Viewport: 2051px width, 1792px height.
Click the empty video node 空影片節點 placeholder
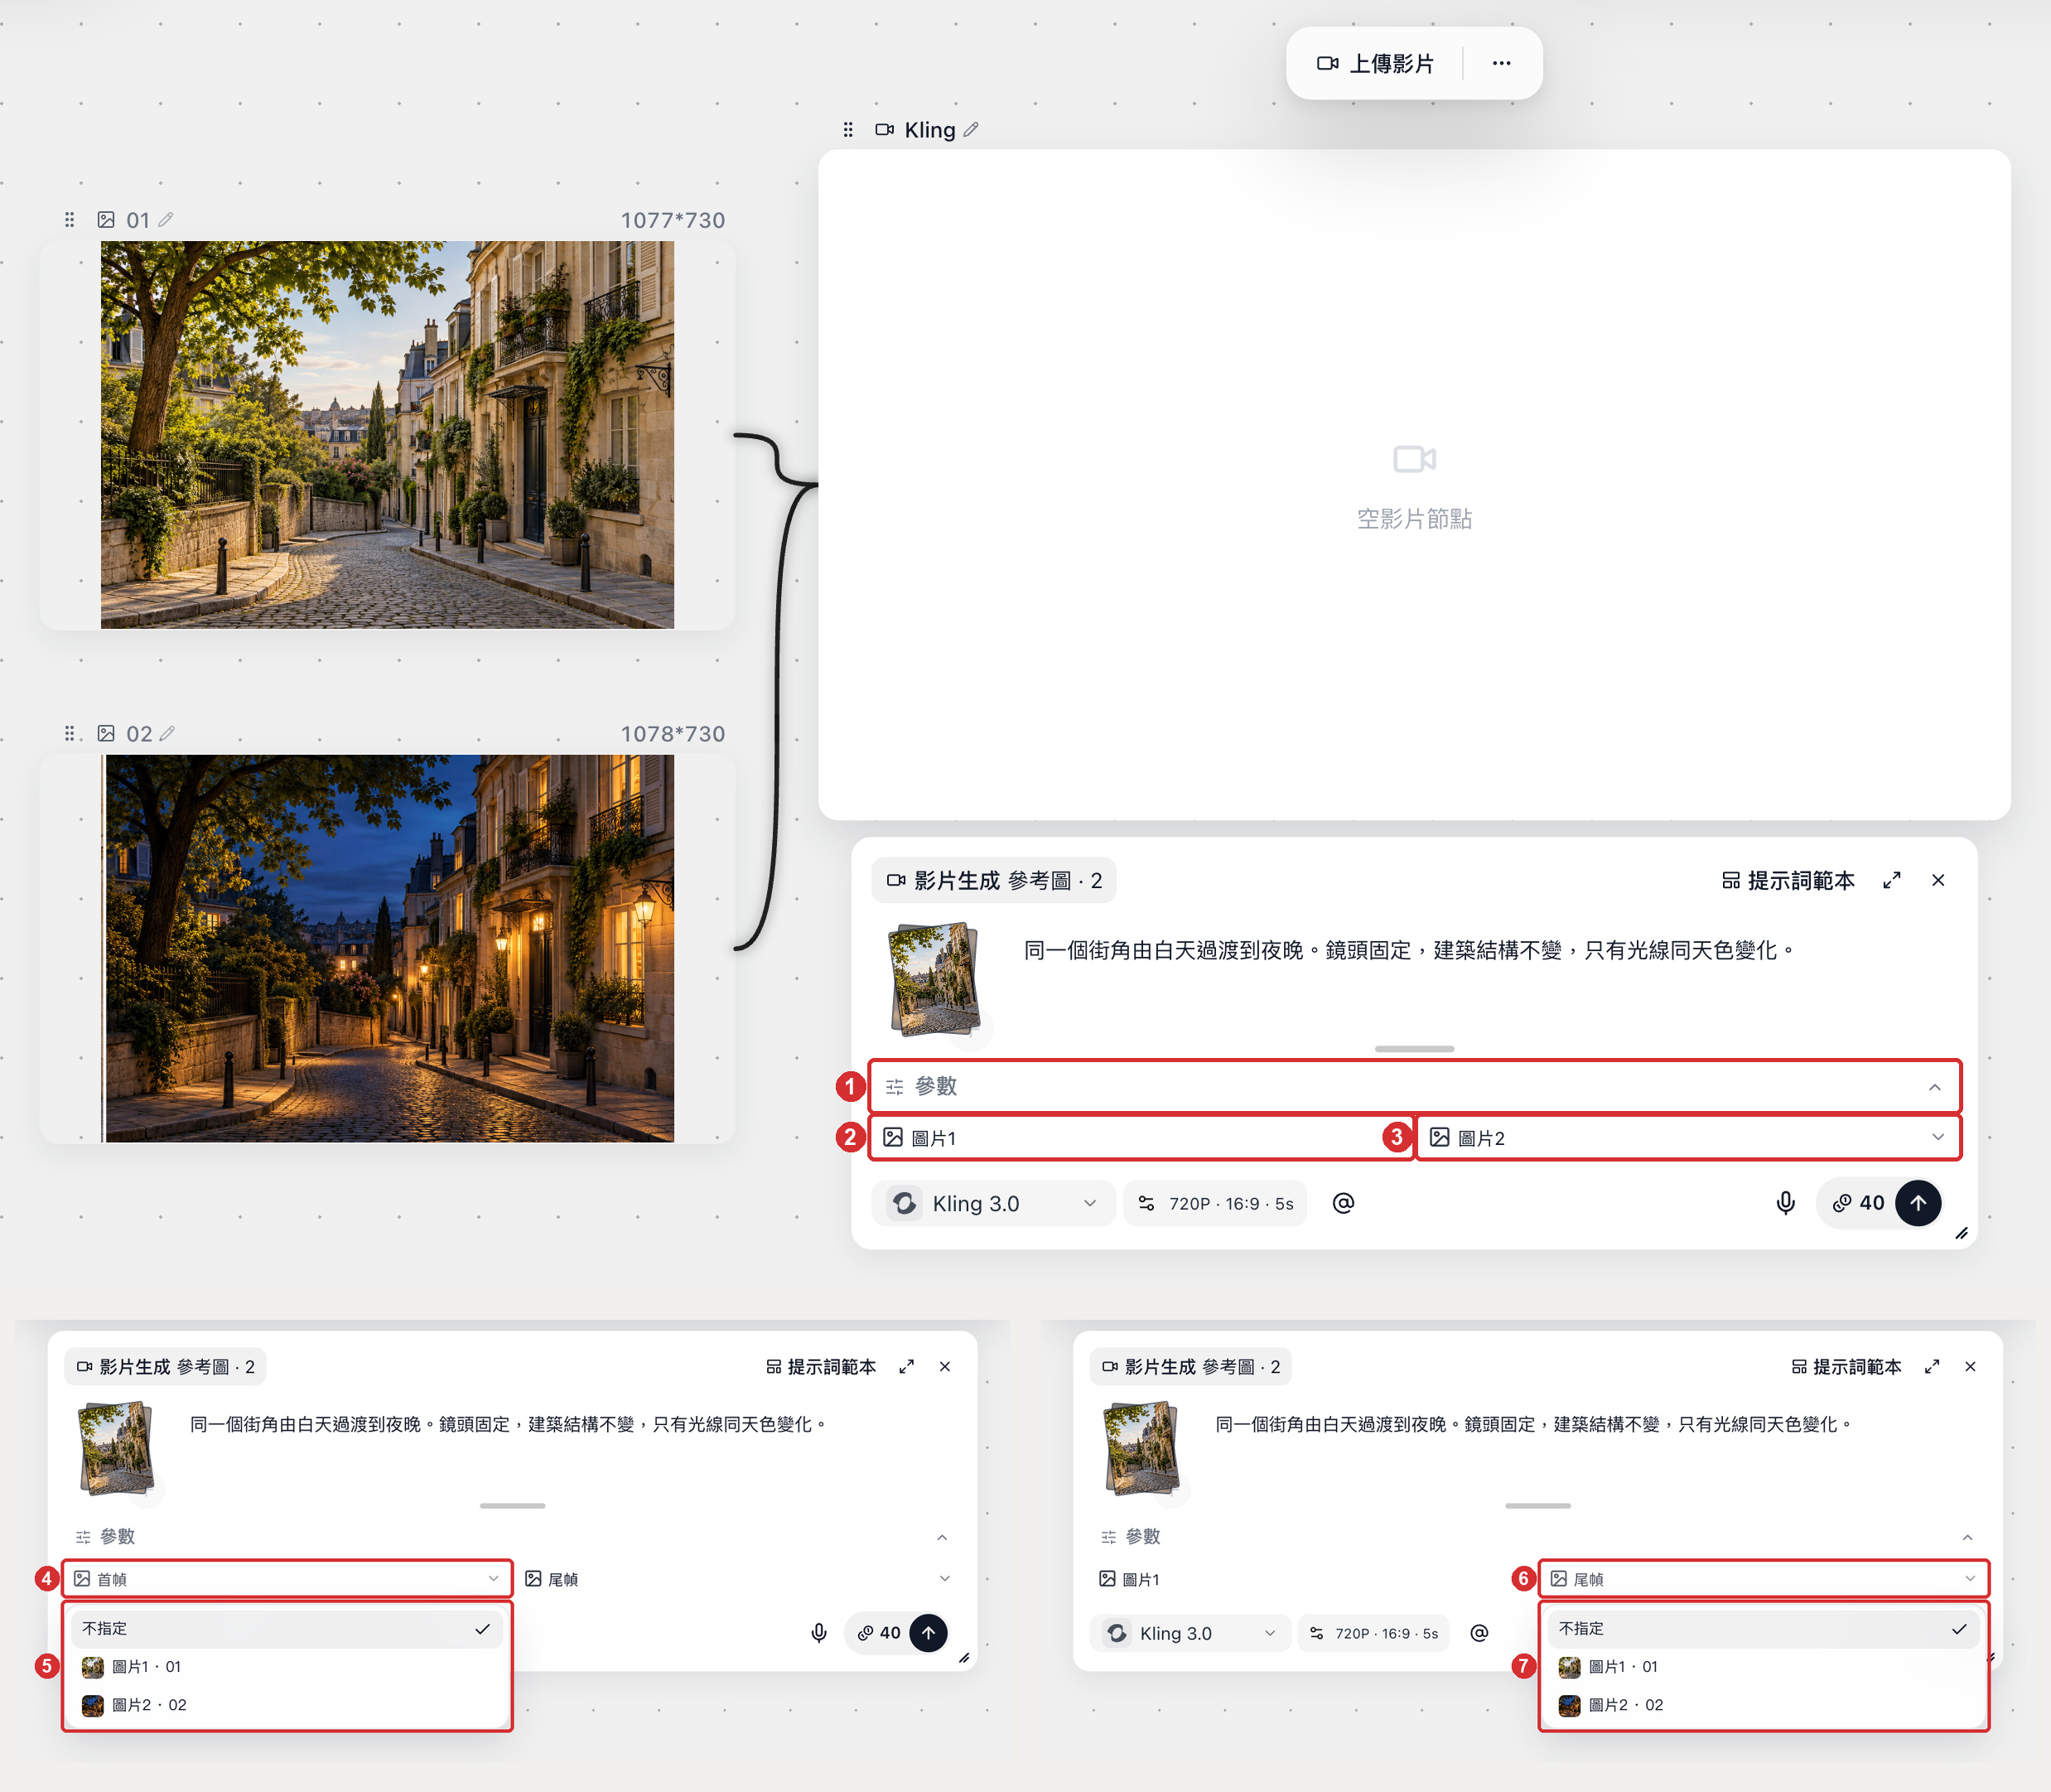tap(1414, 488)
